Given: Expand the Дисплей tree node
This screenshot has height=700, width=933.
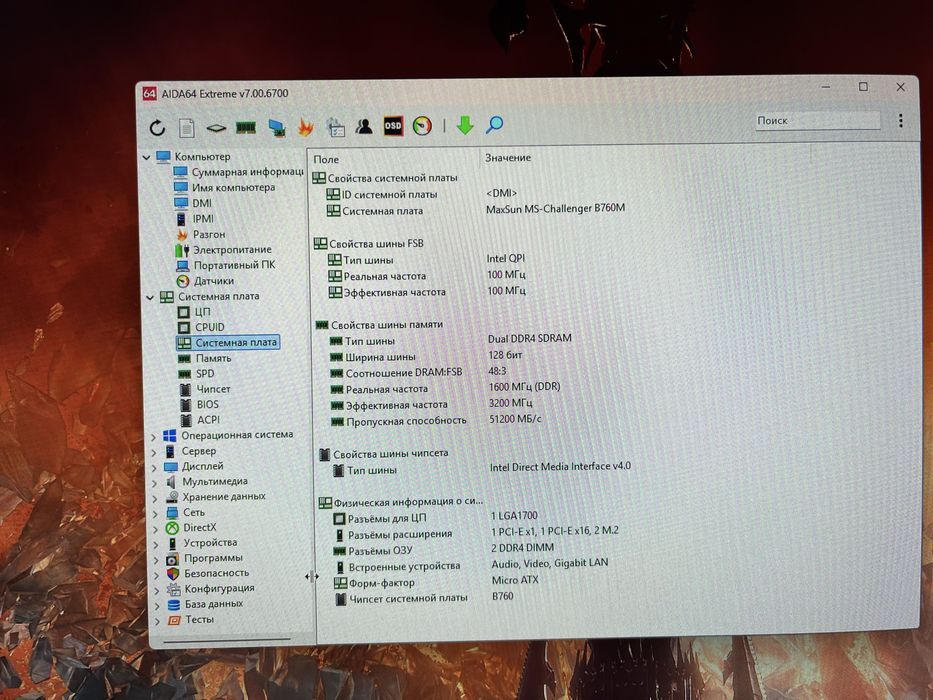Looking at the screenshot, I should 155,468.
